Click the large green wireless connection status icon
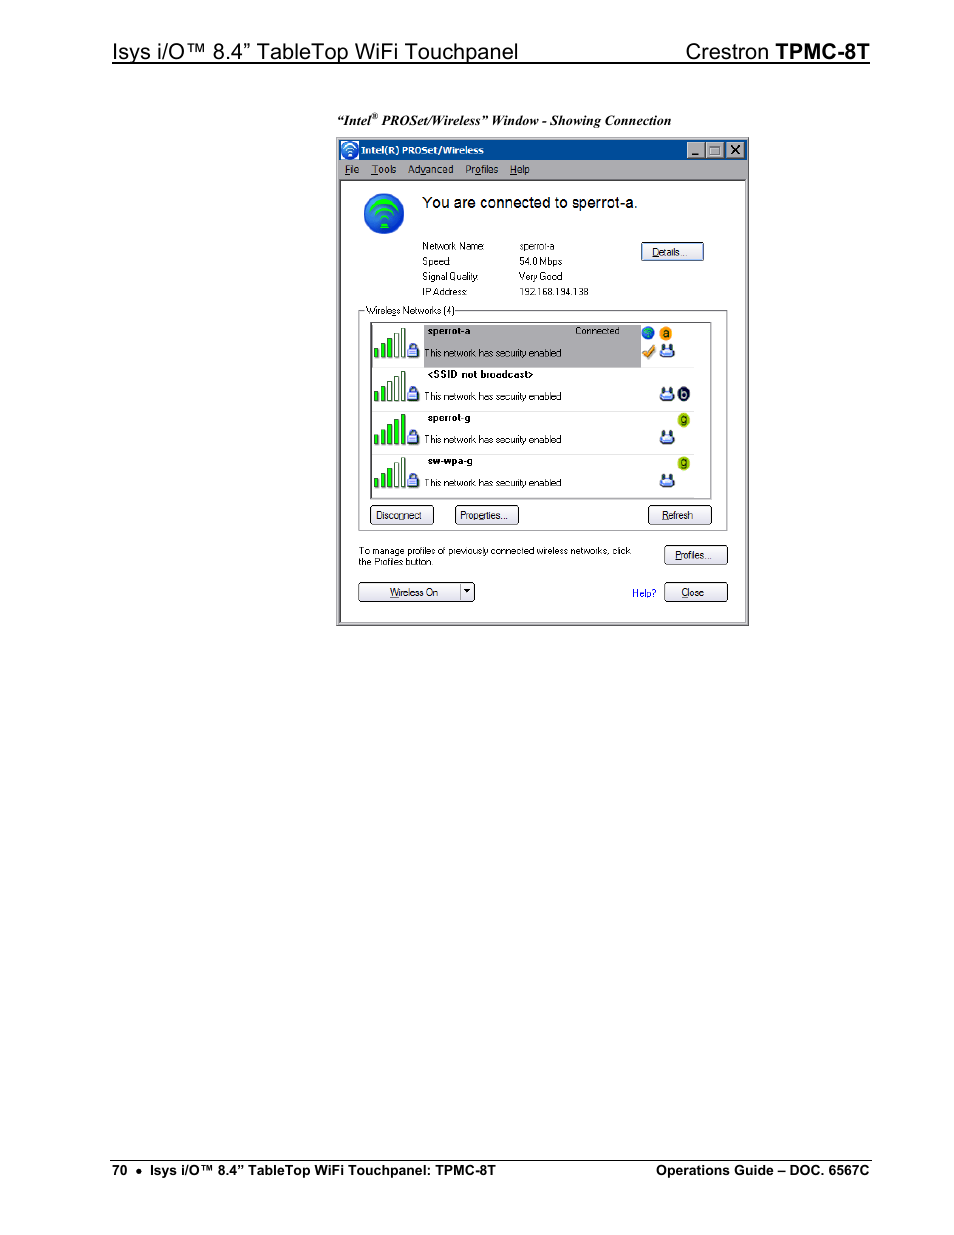 (x=384, y=214)
